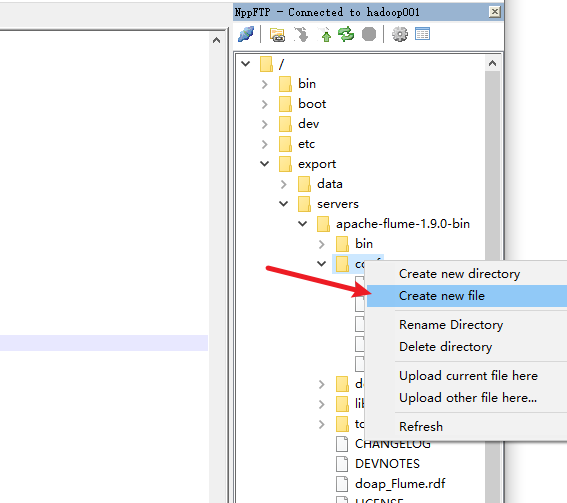The width and height of the screenshot is (567, 503).
Task: Click the open directory toolbar icon
Action: pos(277,35)
